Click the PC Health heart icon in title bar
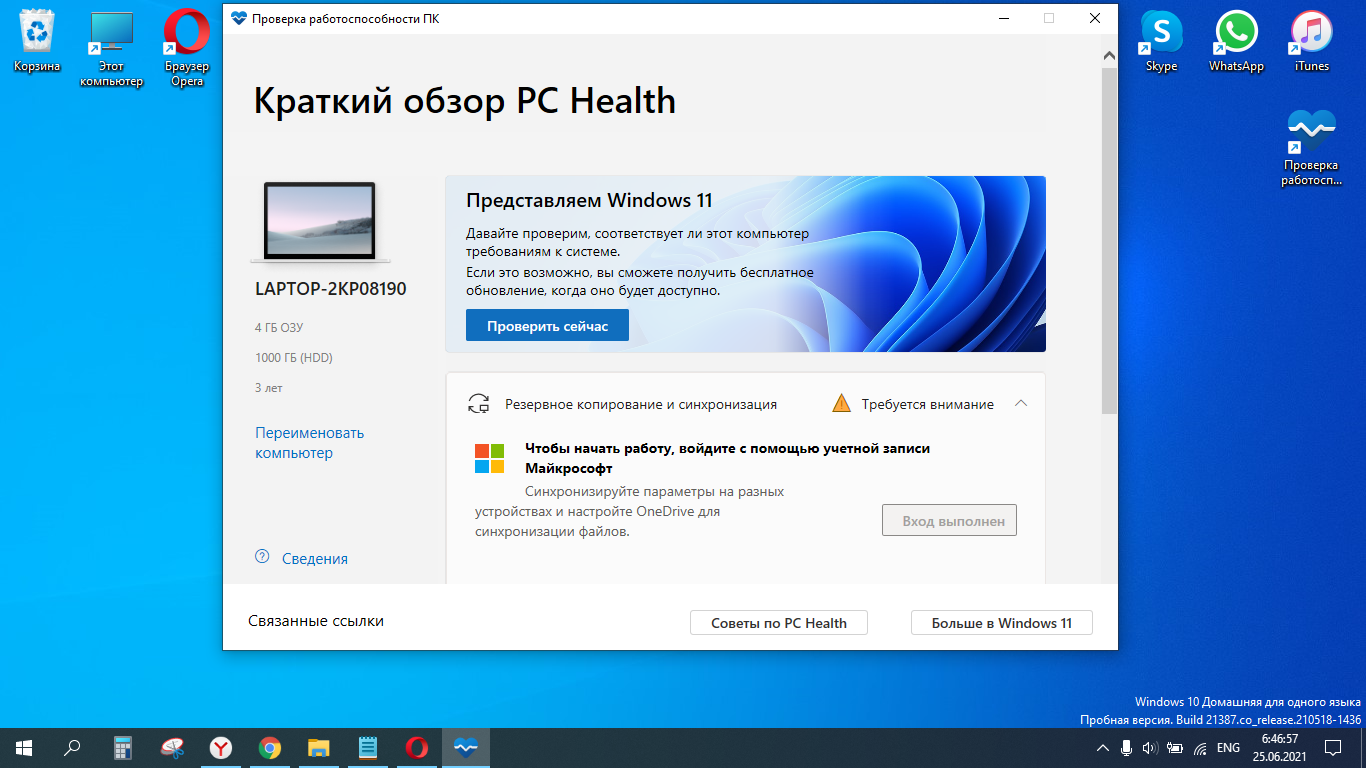 238,18
